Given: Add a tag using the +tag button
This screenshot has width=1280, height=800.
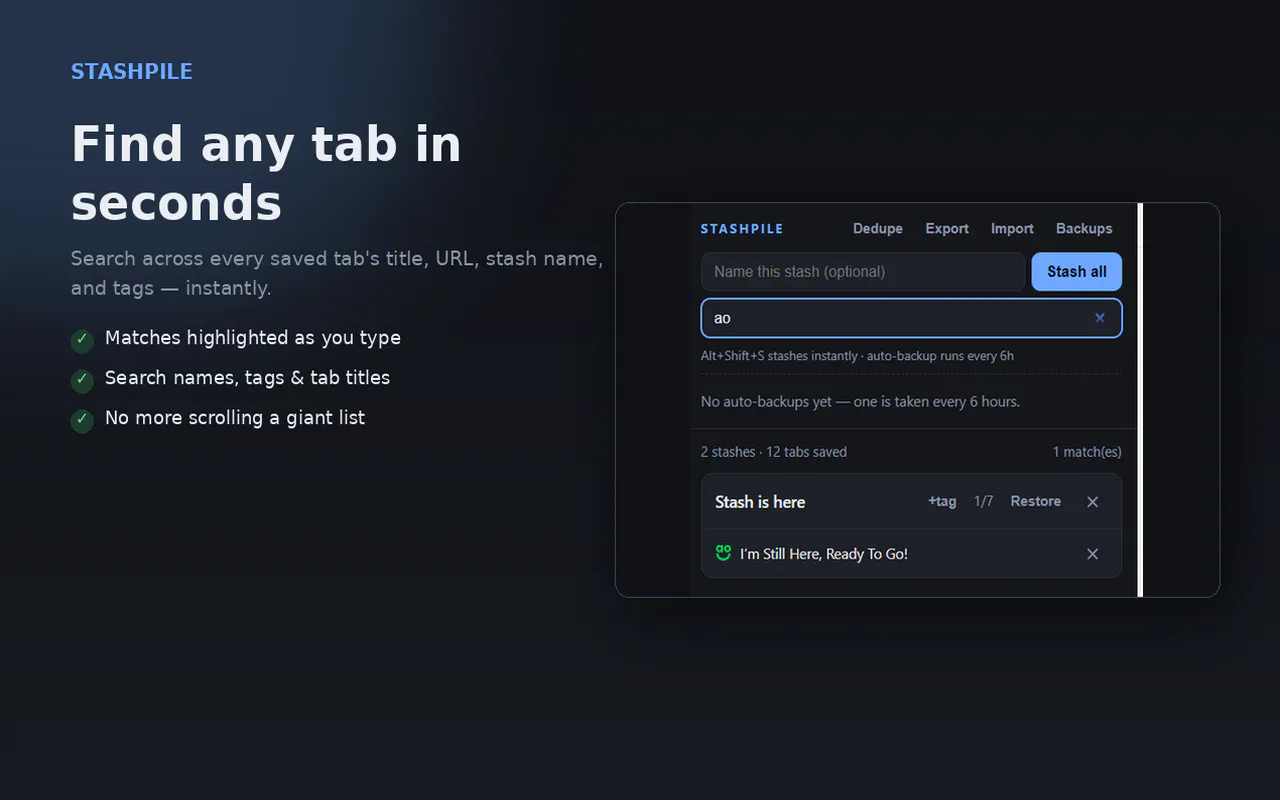Looking at the screenshot, I should 942,501.
